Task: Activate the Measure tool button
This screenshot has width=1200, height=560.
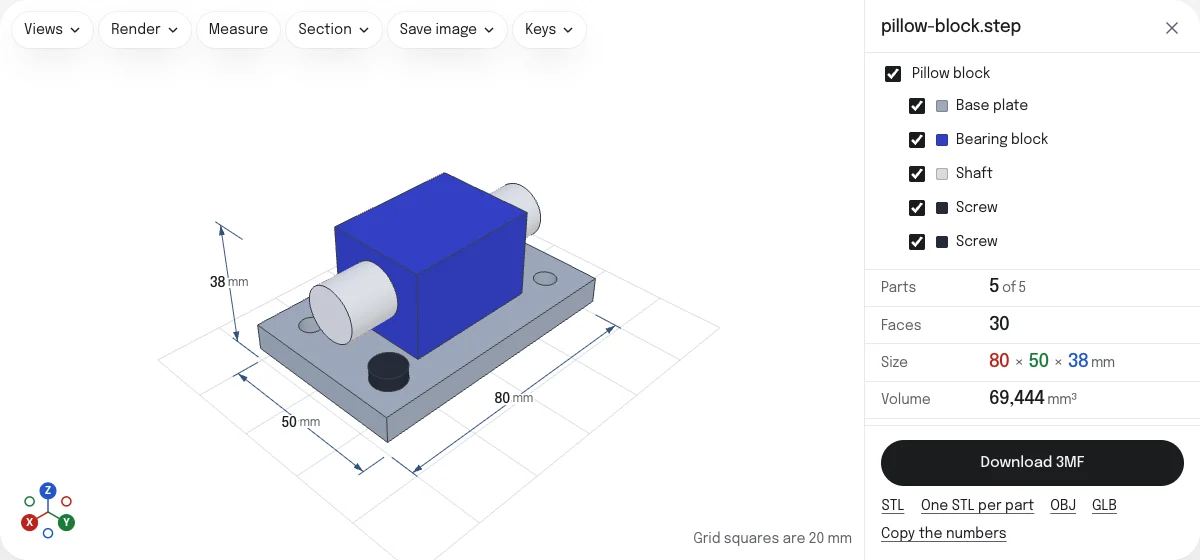Action: 238,29
